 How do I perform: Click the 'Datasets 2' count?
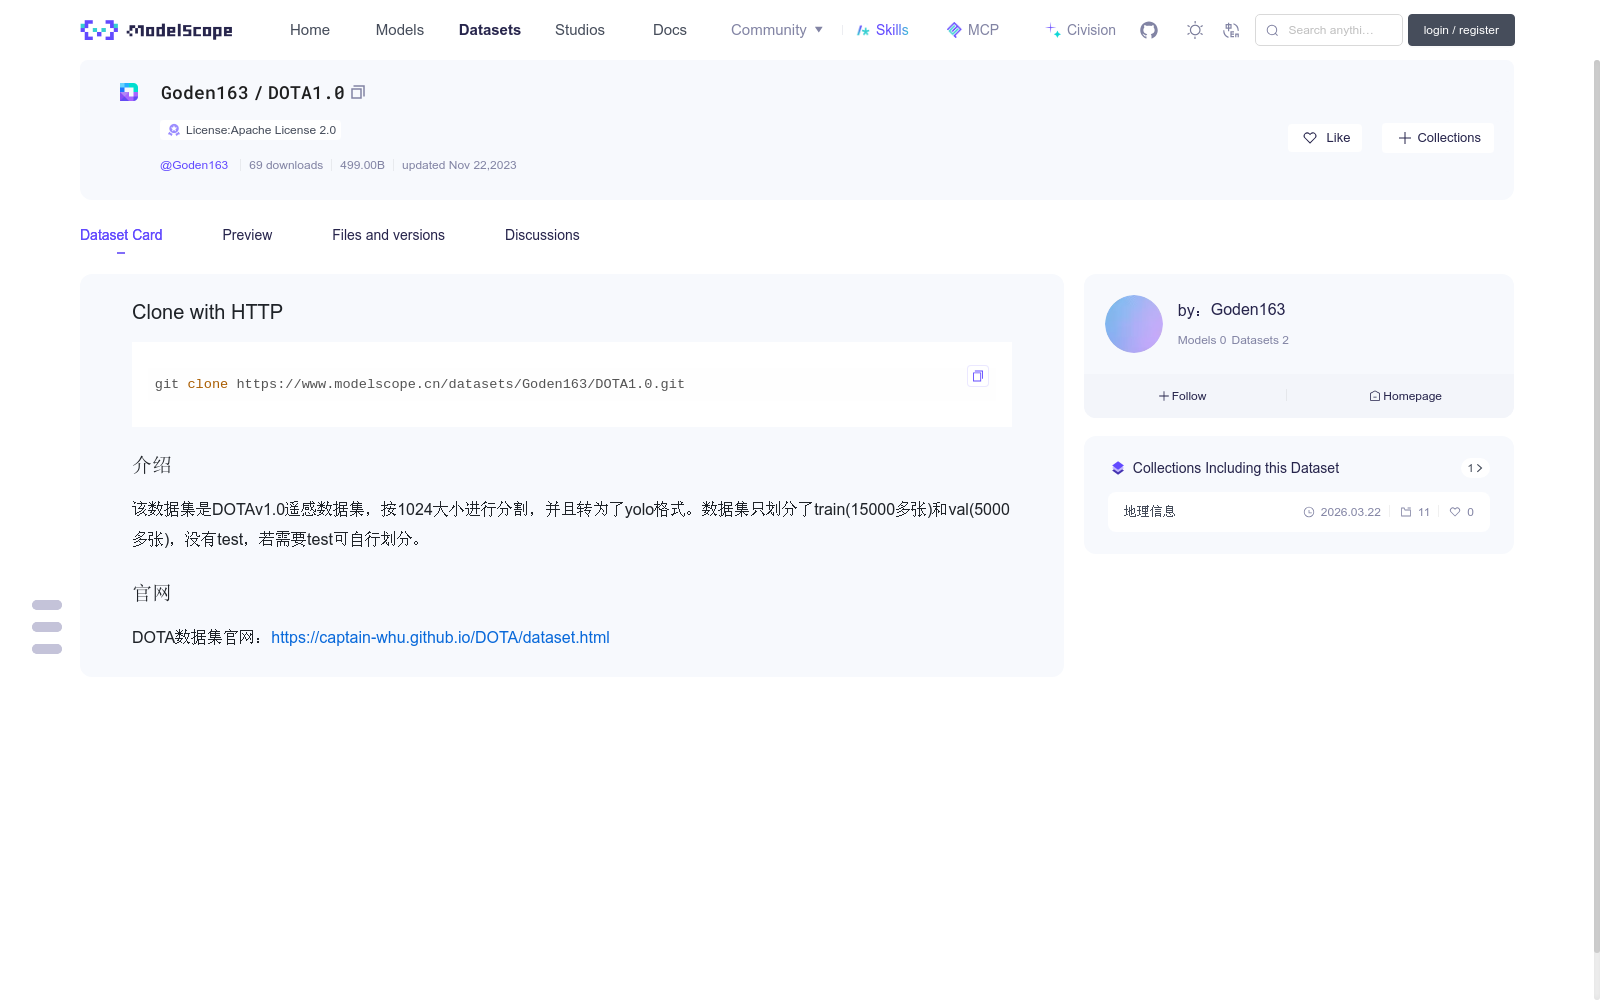1260,340
